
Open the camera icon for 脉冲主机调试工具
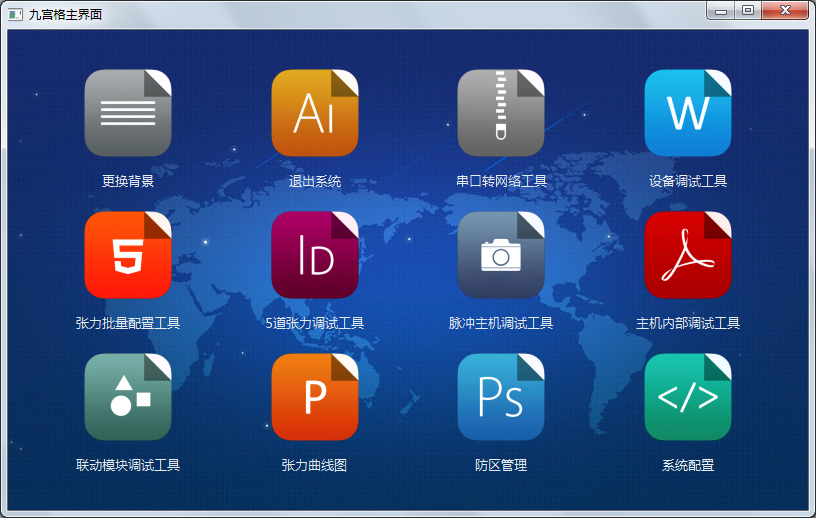[501, 255]
